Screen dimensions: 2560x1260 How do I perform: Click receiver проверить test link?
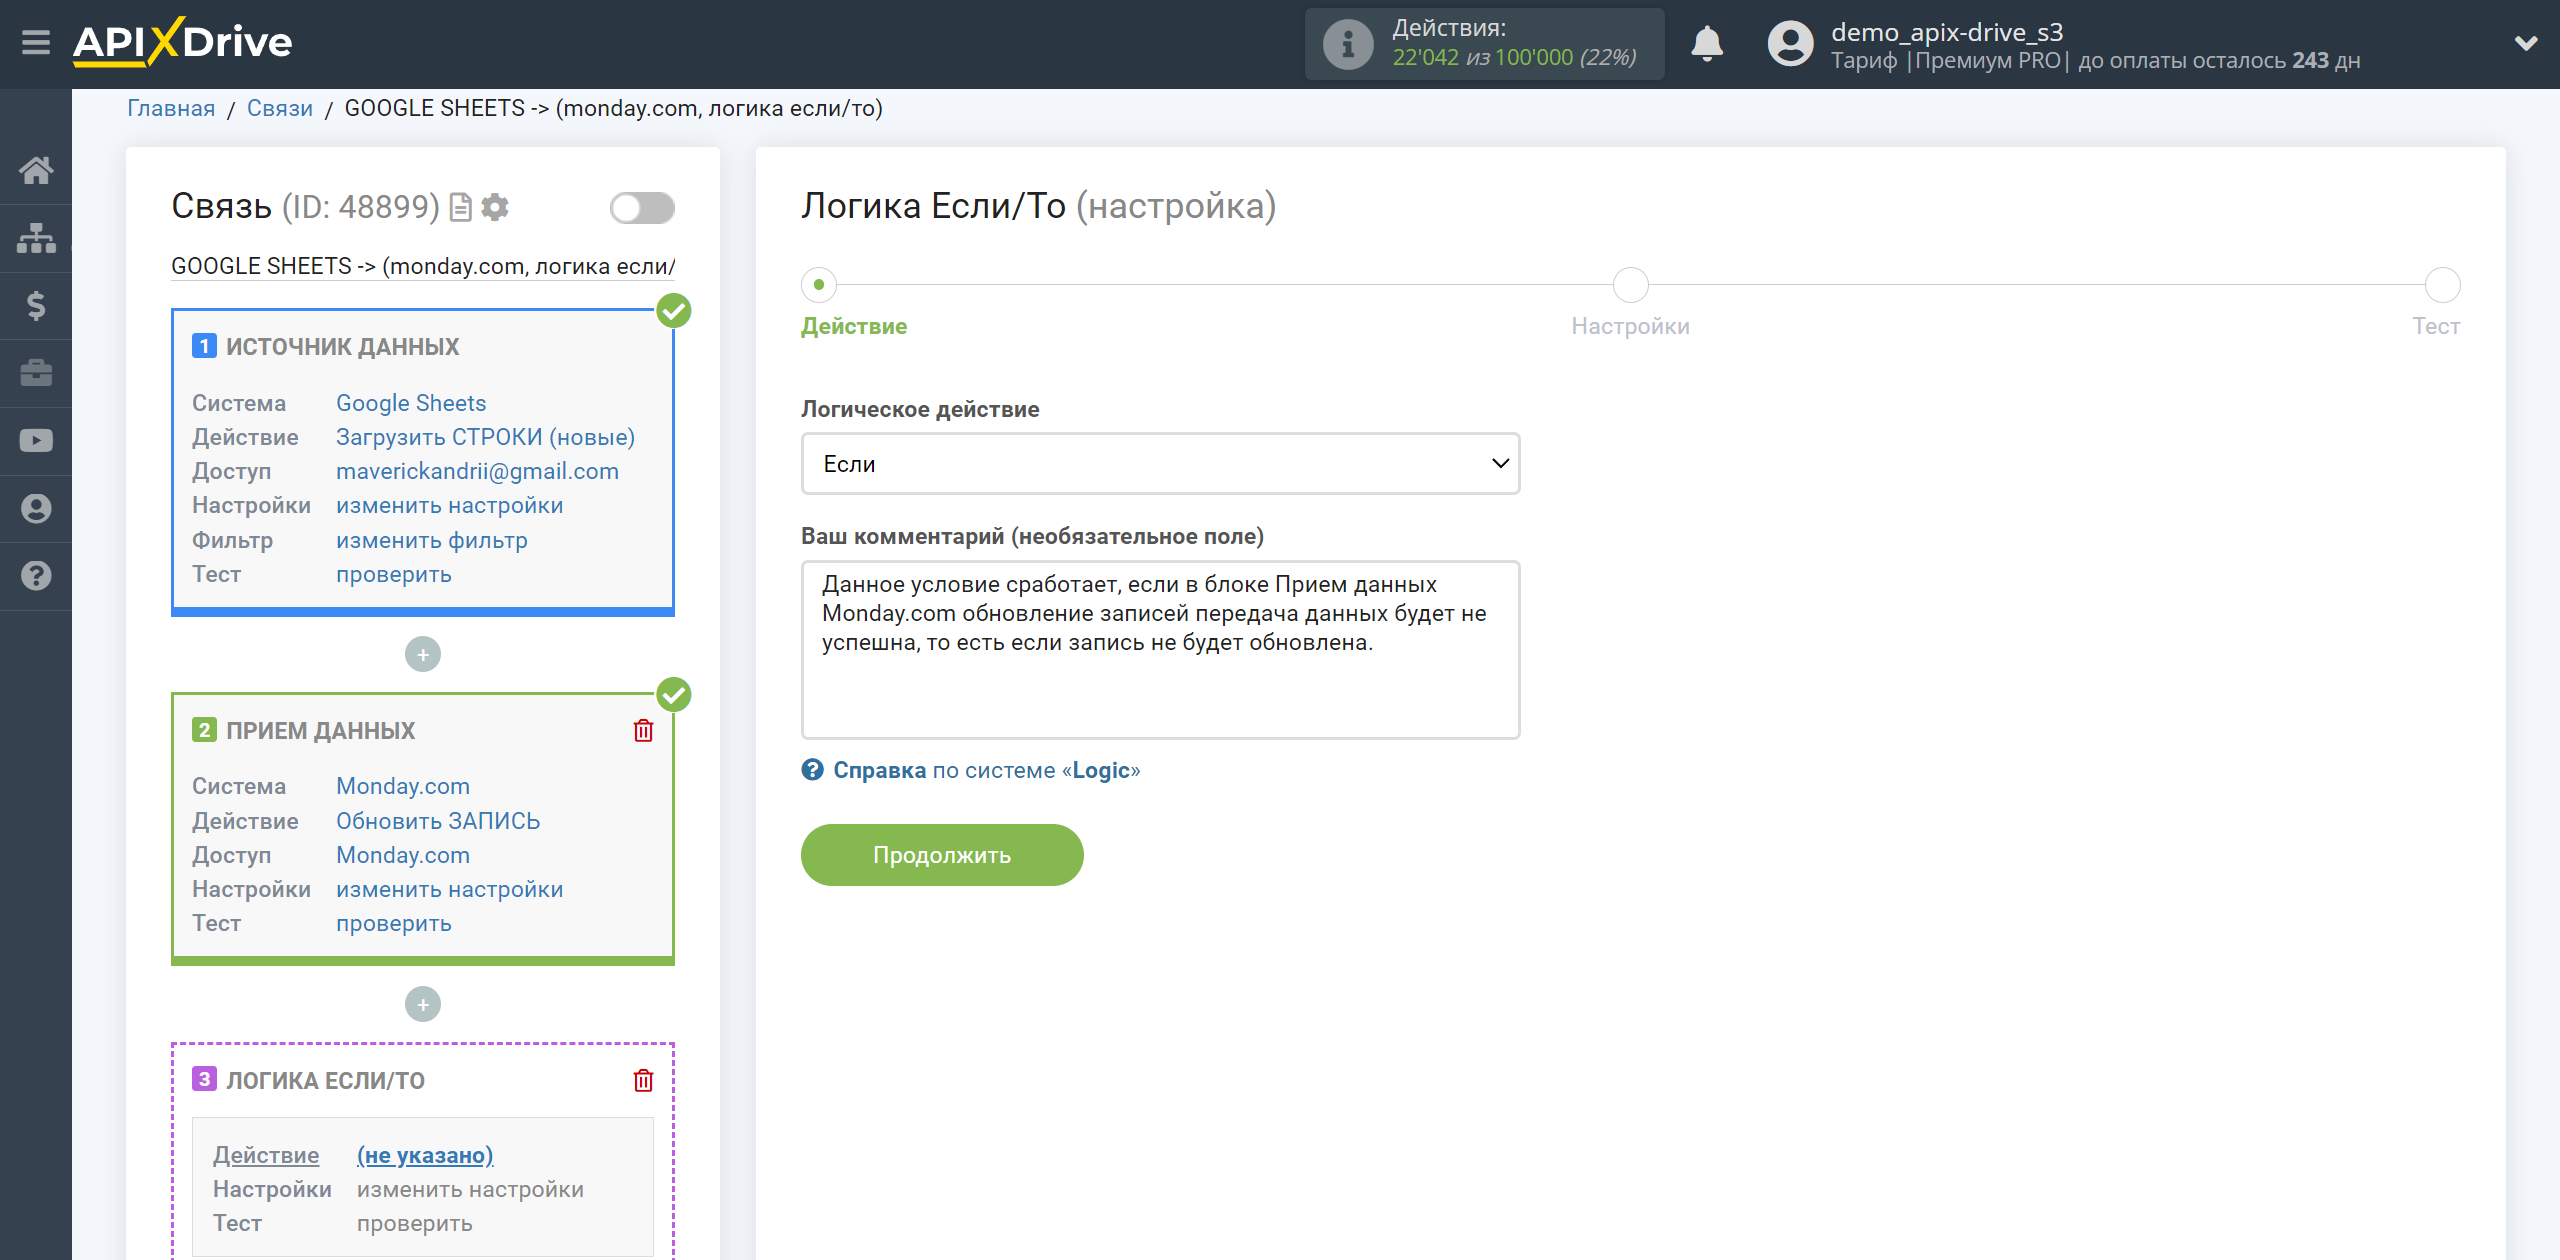coord(394,923)
